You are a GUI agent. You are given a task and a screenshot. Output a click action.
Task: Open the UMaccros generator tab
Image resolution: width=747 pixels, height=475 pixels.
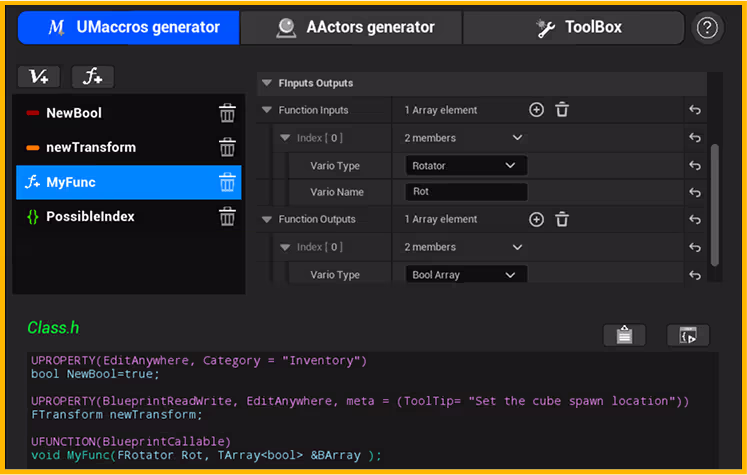click(x=129, y=28)
